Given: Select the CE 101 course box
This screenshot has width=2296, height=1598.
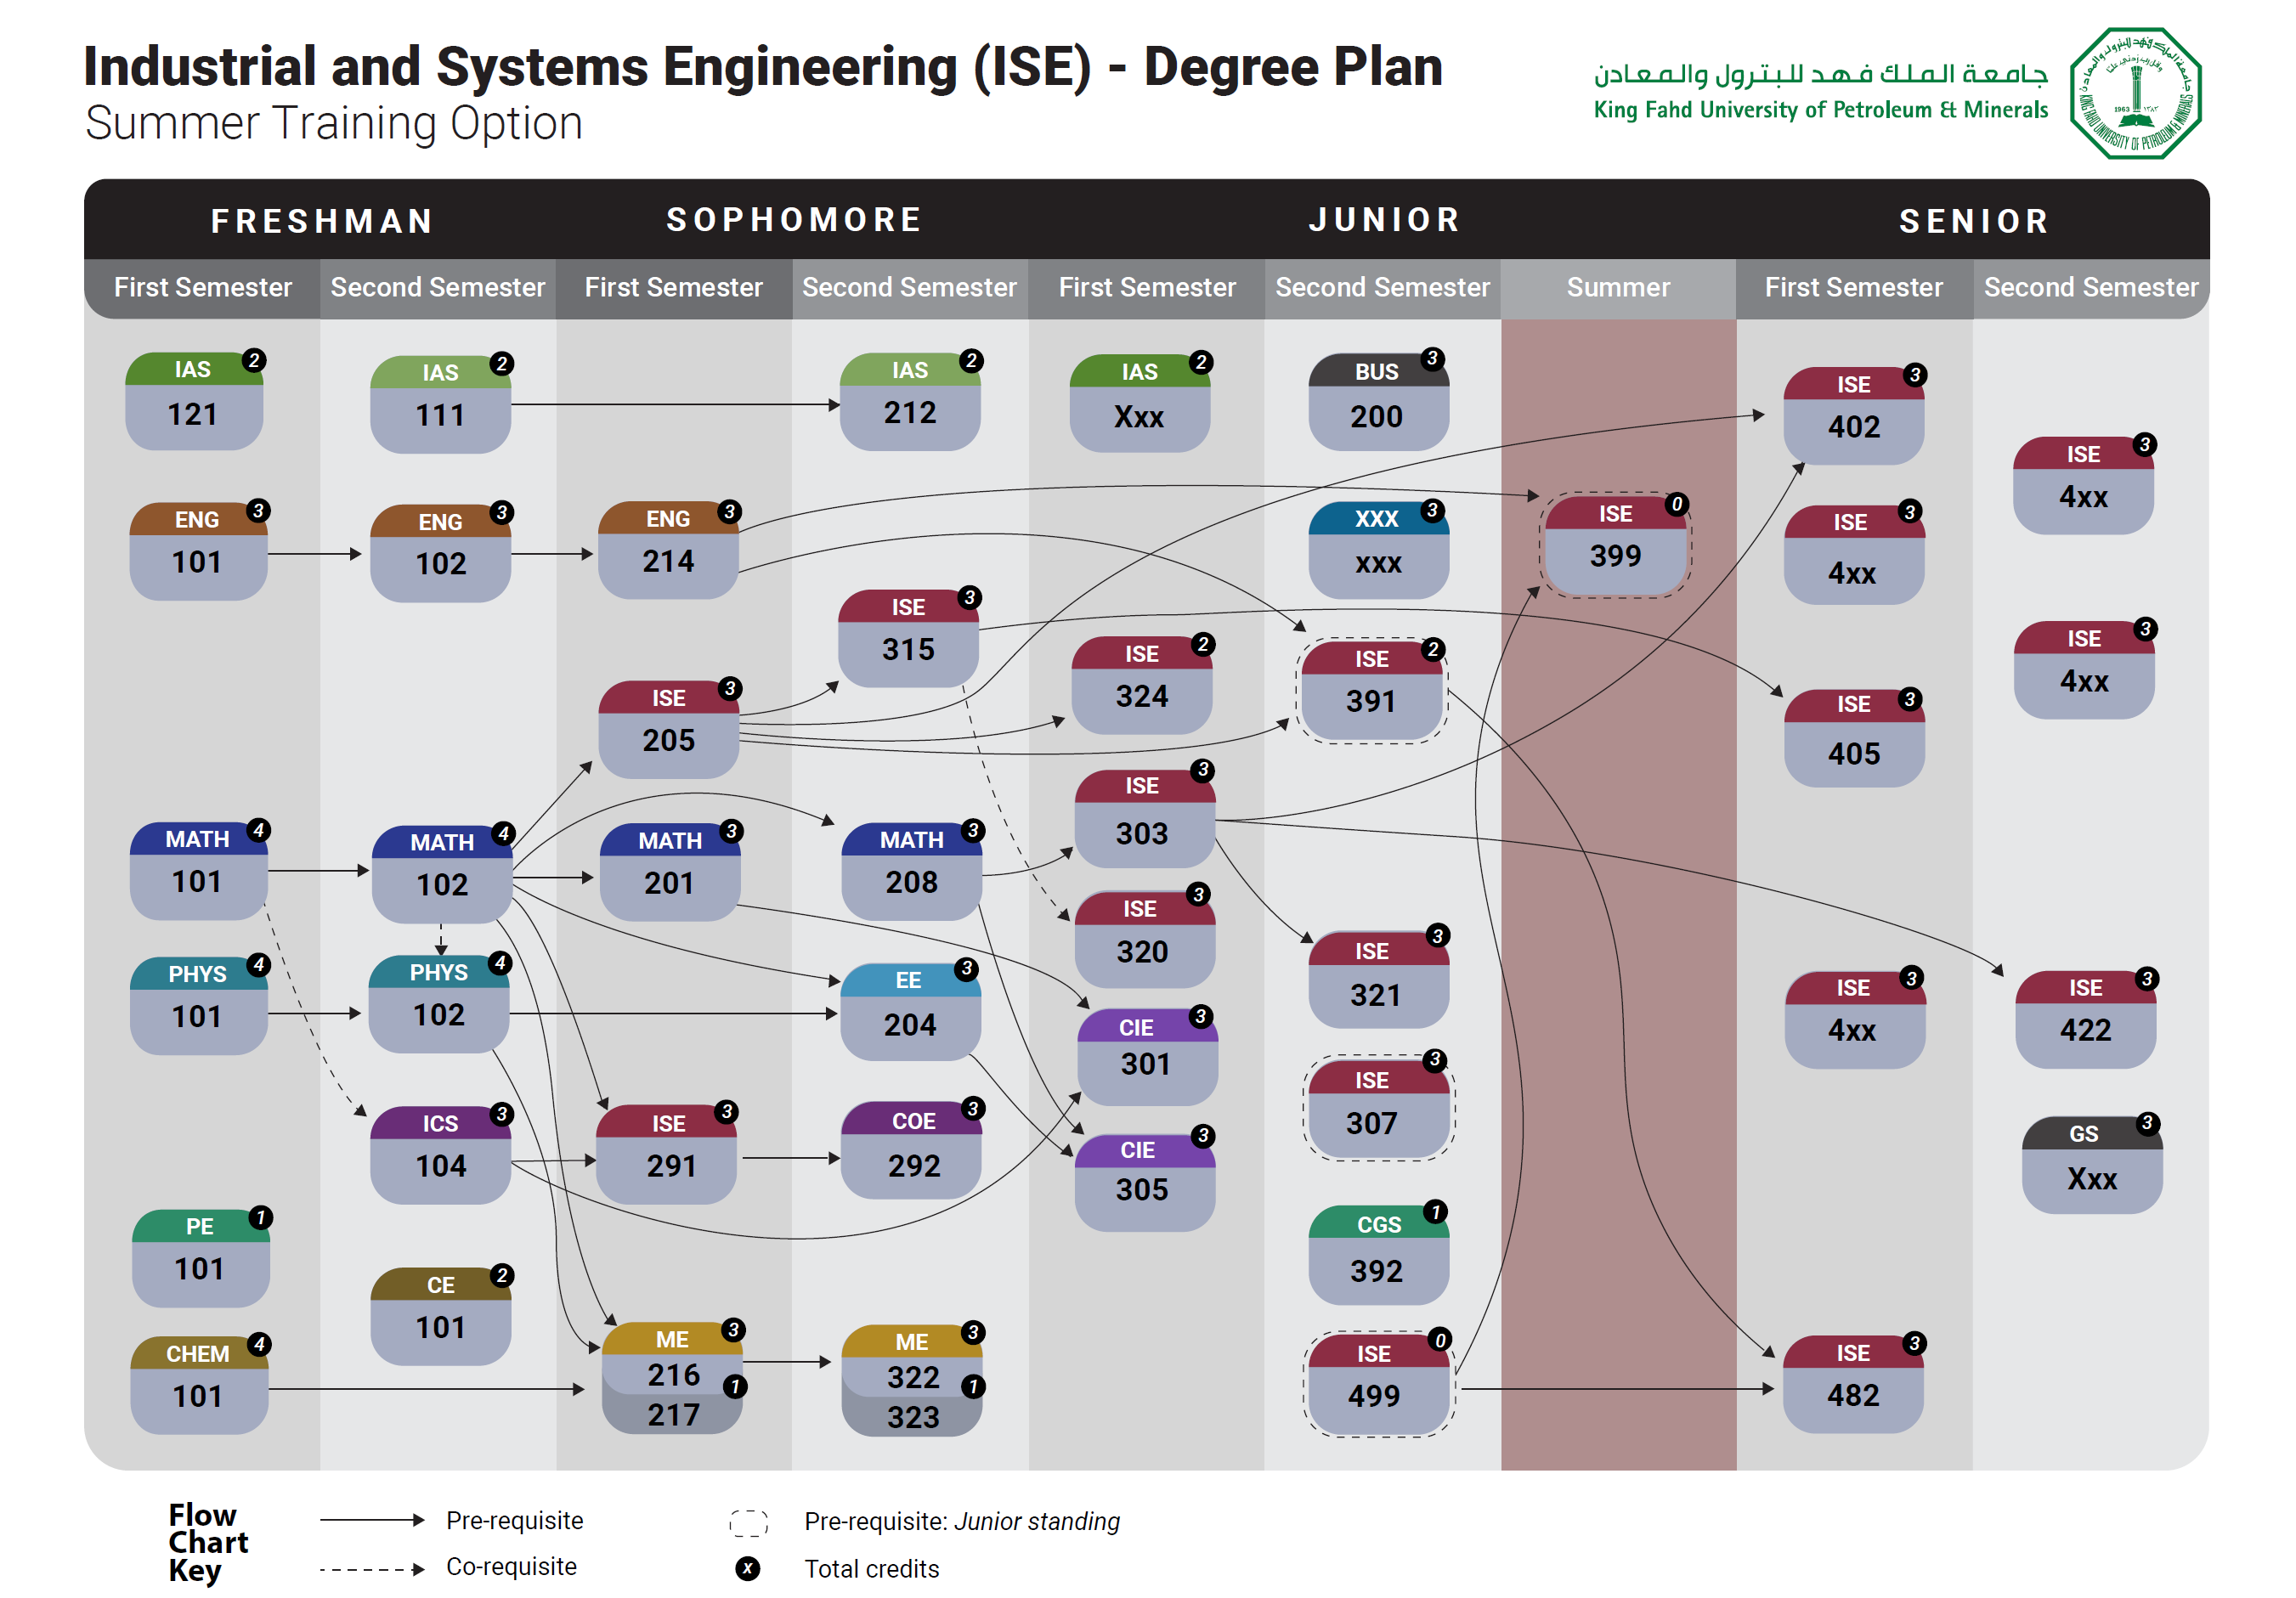Looking at the screenshot, I should point(440,1316).
